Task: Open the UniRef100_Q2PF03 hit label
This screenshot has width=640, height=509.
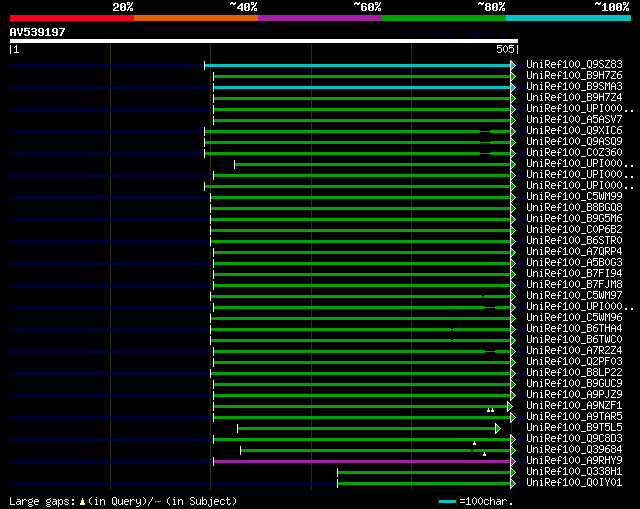Action: pos(574,362)
